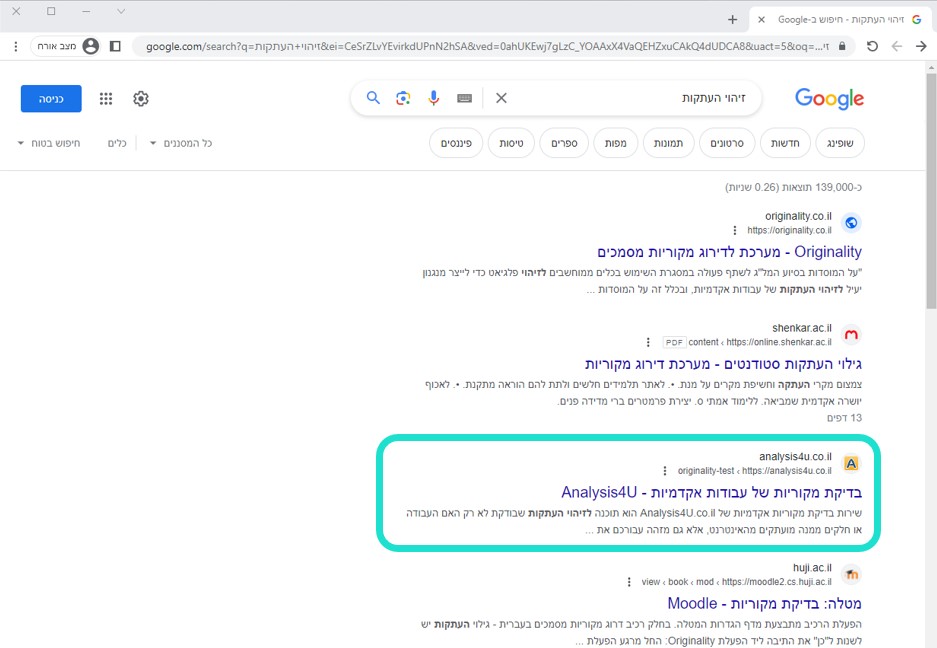
Task: Open more options for huji.ac.il result
Action: click(629, 582)
